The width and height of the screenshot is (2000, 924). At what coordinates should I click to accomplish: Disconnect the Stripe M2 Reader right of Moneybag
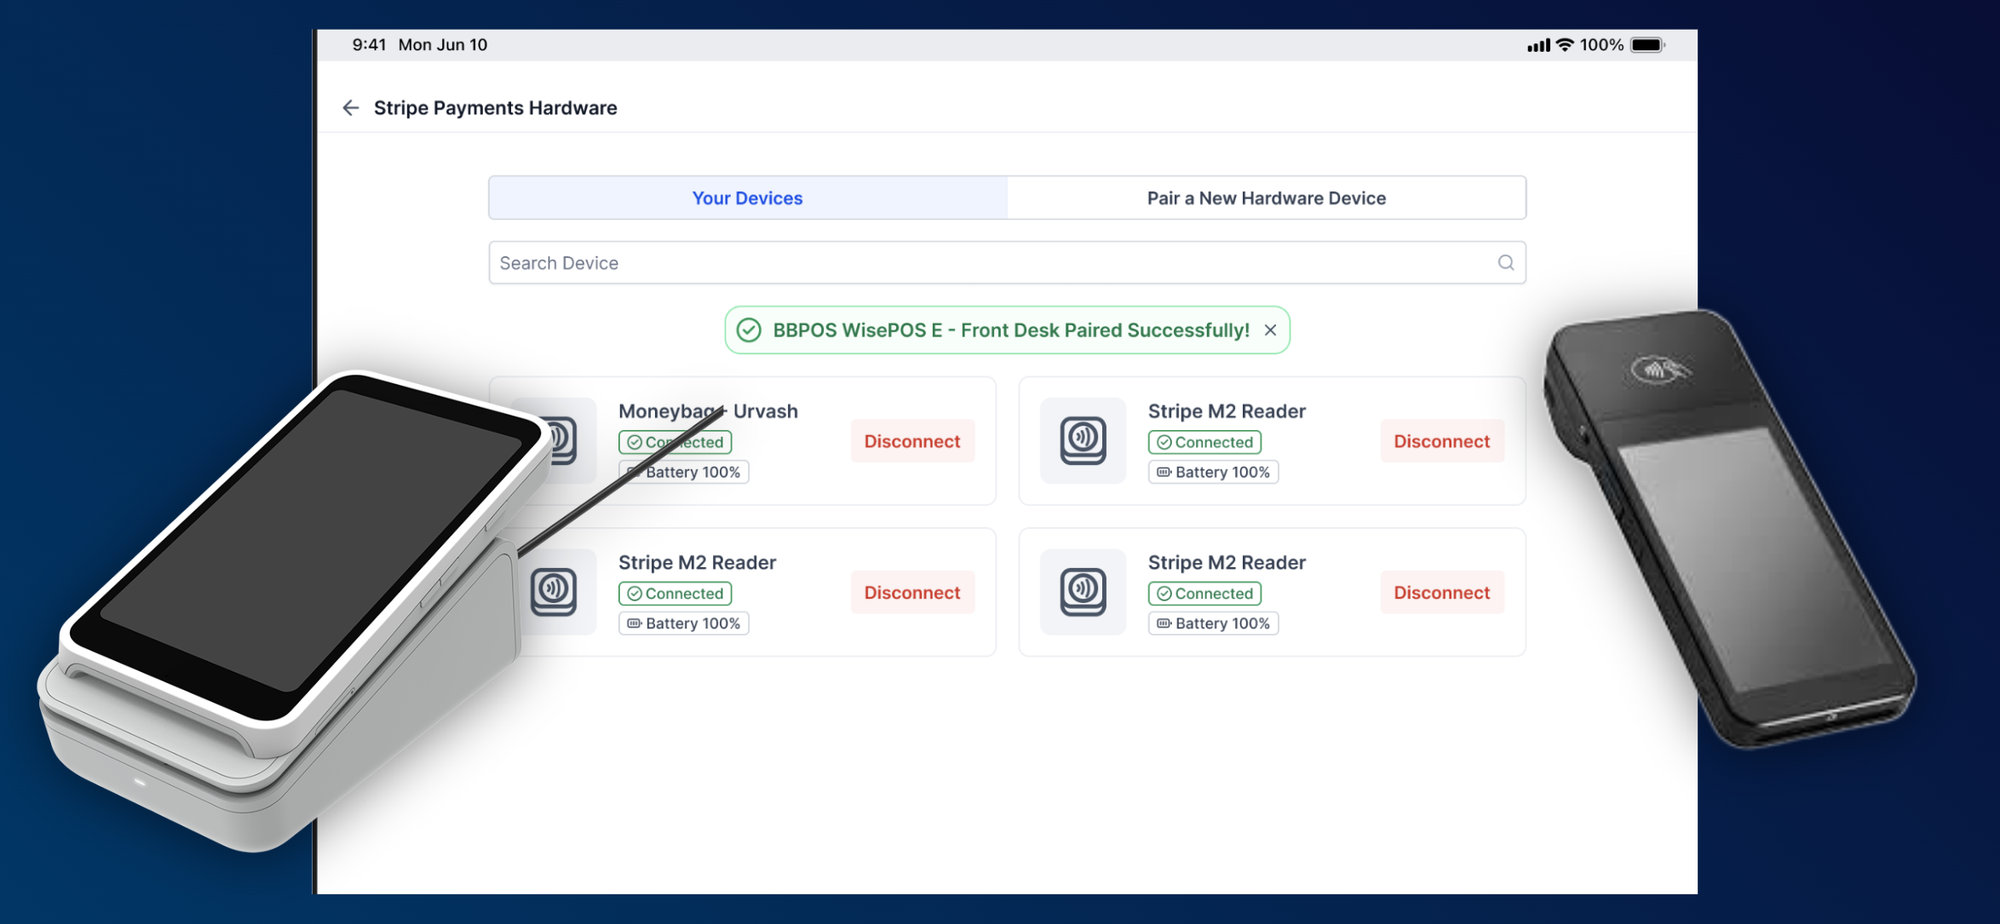(1442, 441)
